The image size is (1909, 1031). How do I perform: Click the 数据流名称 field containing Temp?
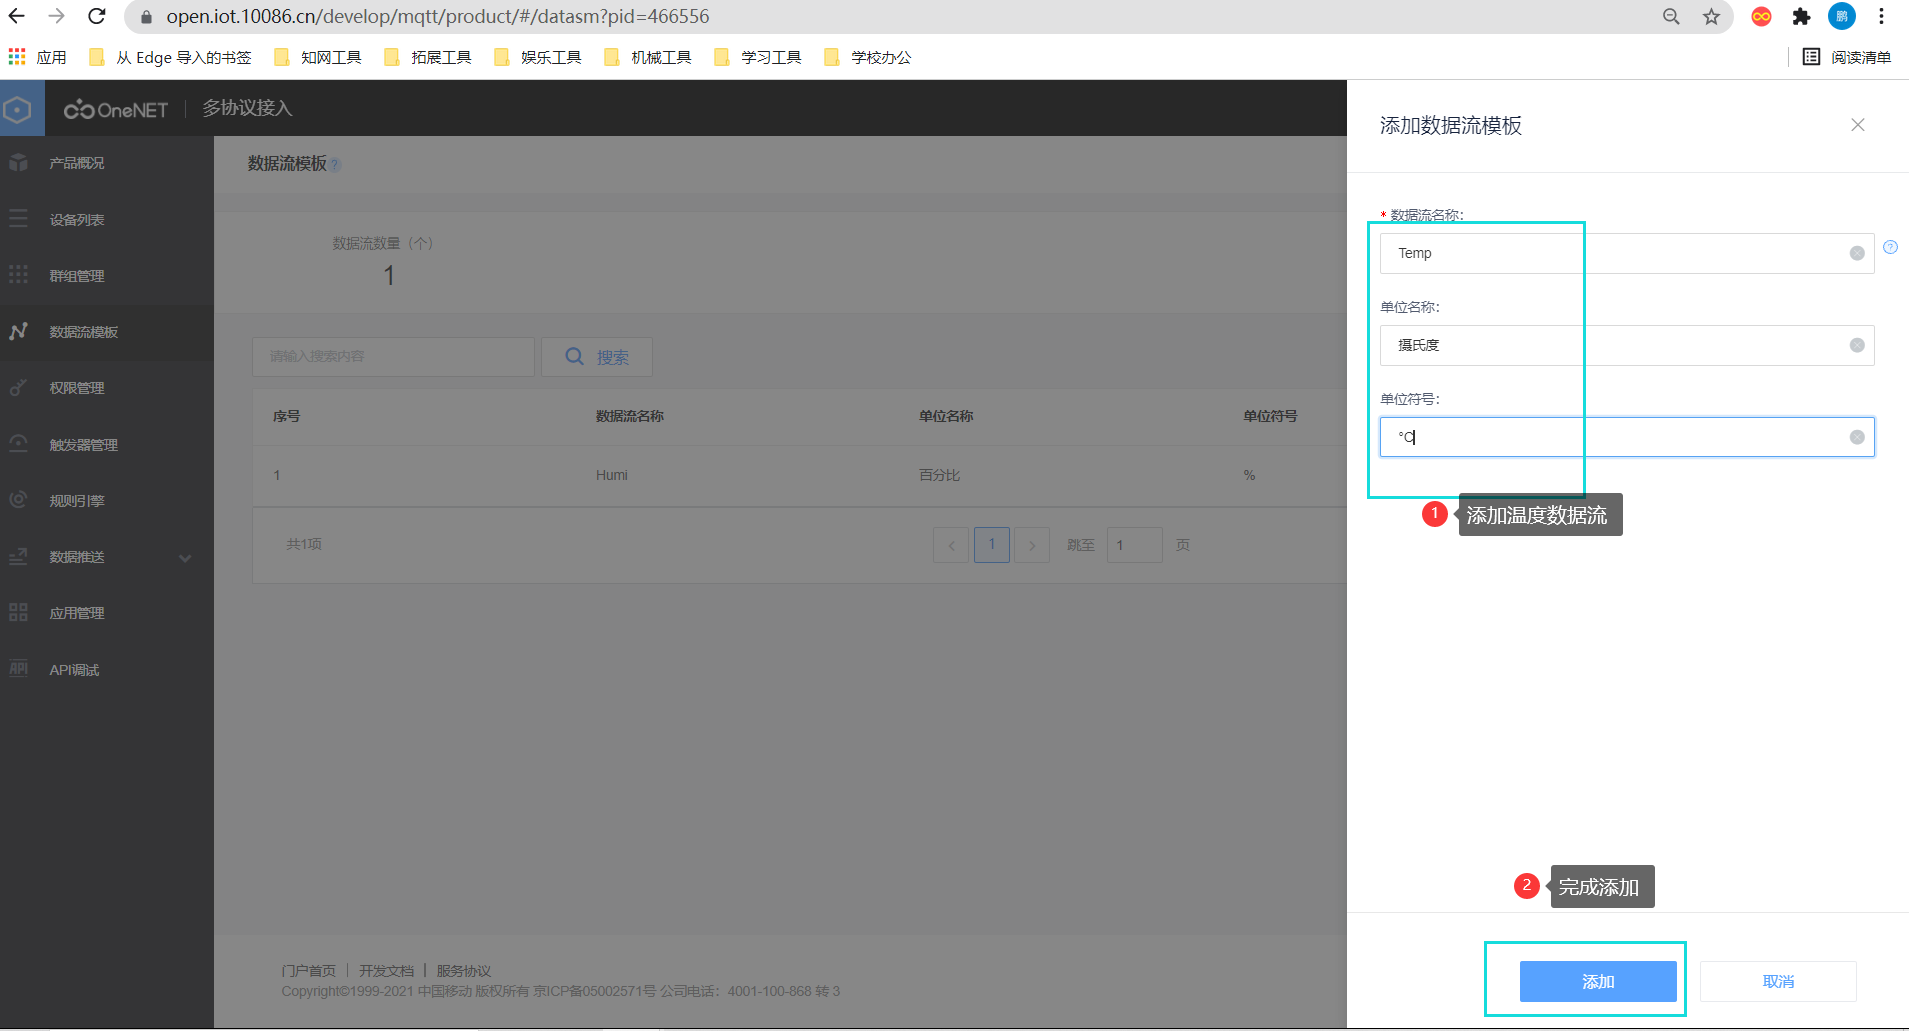pos(1627,253)
